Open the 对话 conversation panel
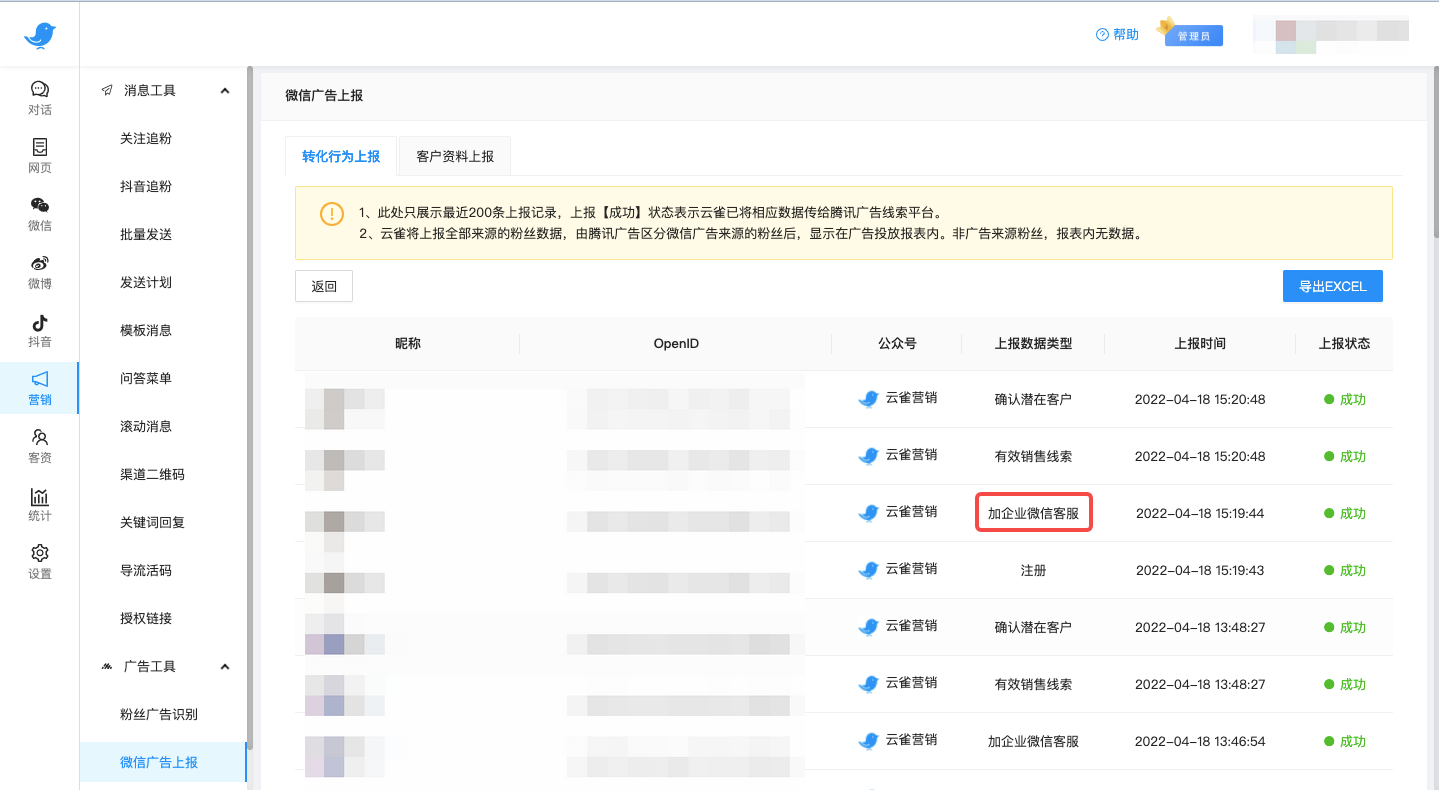 pyautogui.click(x=39, y=98)
